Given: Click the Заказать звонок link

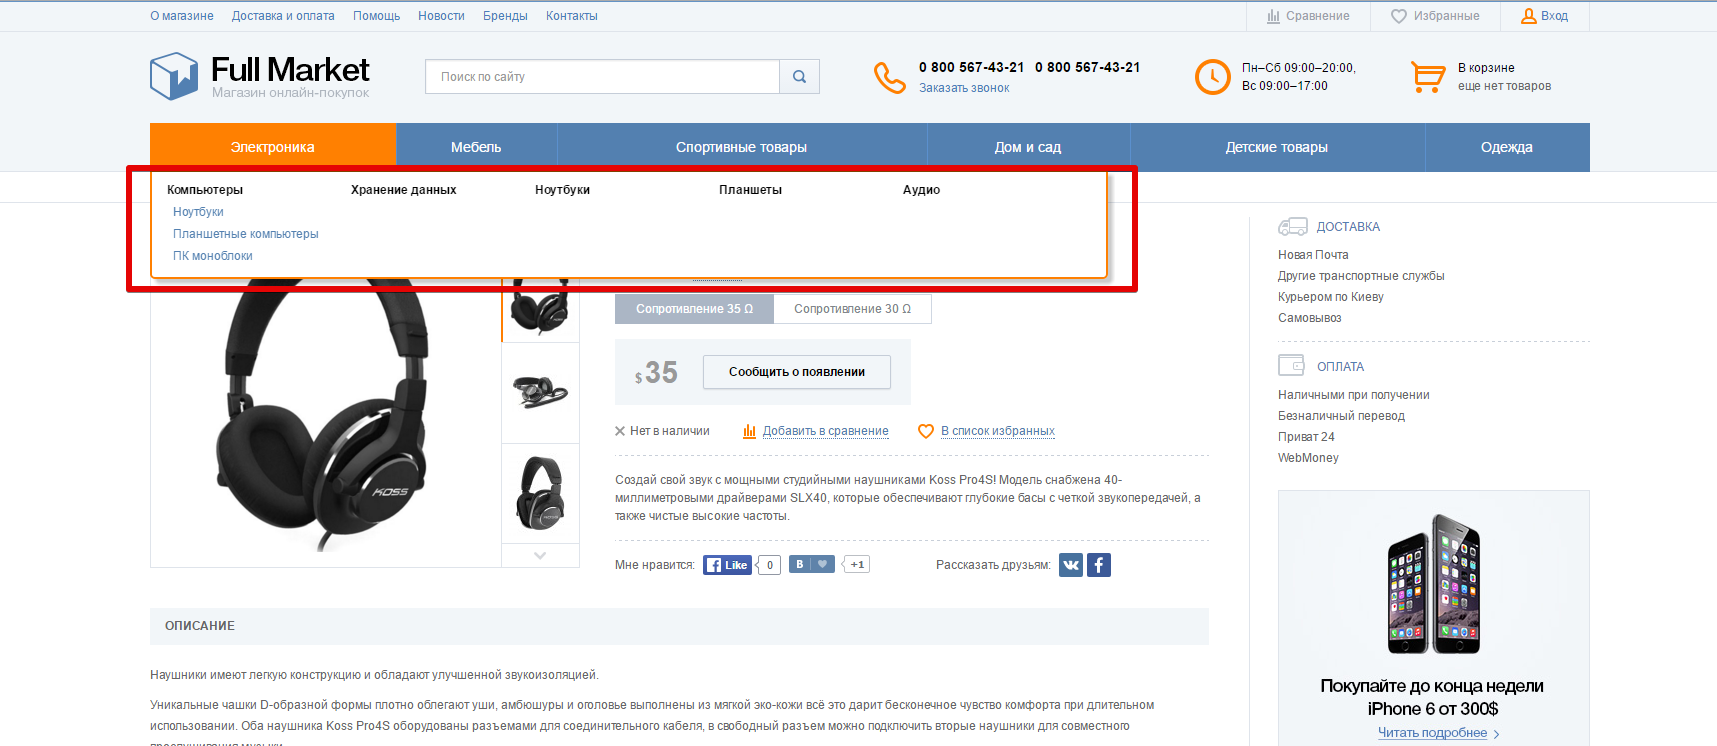Looking at the screenshot, I should [x=964, y=88].
